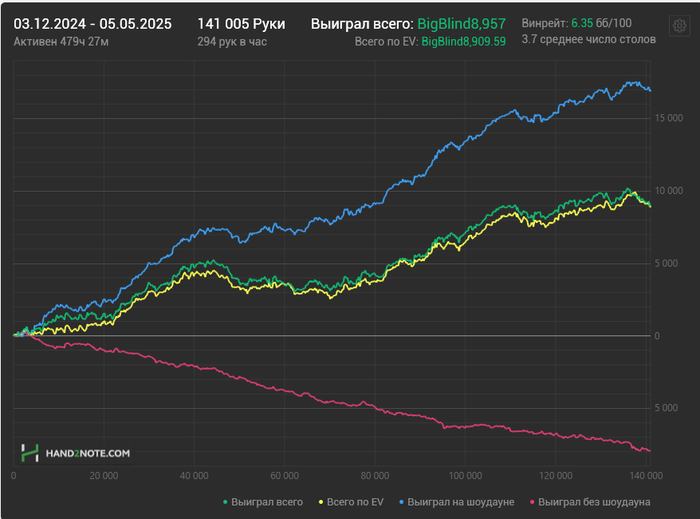Click the 40 000 x-axis label
This screenshot has height=519, width=700.
point(194,476)
